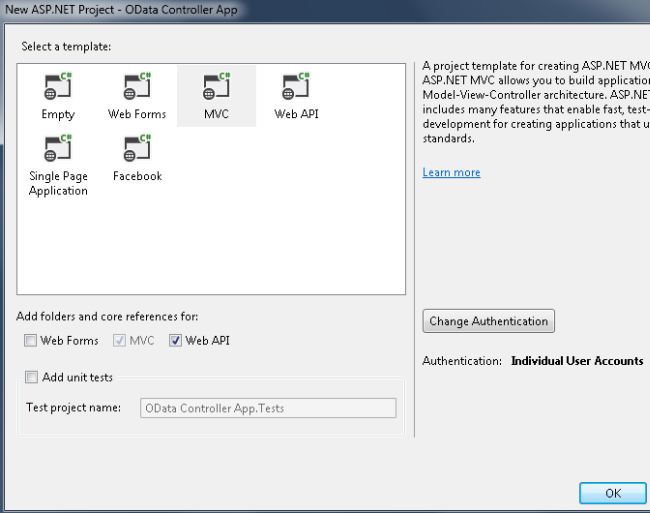Open the Change Authentication dialog
The image size is (650, 513).
pos(488,321)
